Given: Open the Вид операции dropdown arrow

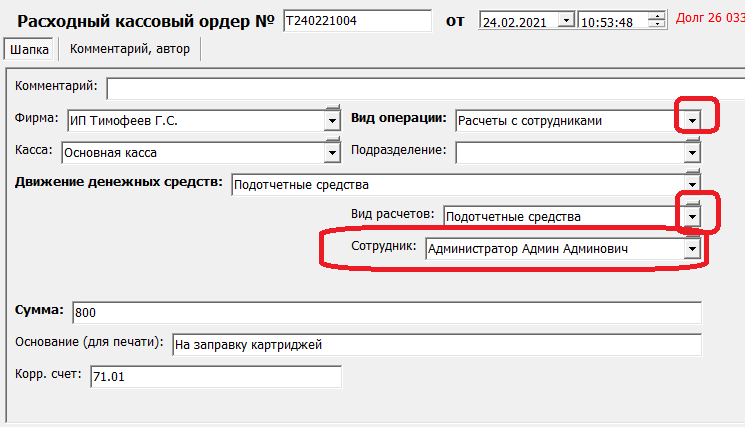Looking at the screenshot, I should click(692, 121).
